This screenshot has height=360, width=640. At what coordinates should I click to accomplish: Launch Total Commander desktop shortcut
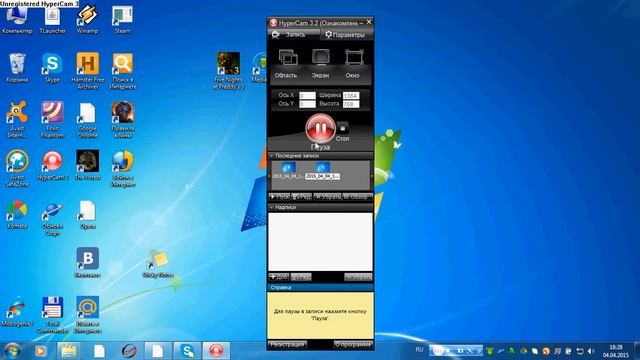point(52,315)
